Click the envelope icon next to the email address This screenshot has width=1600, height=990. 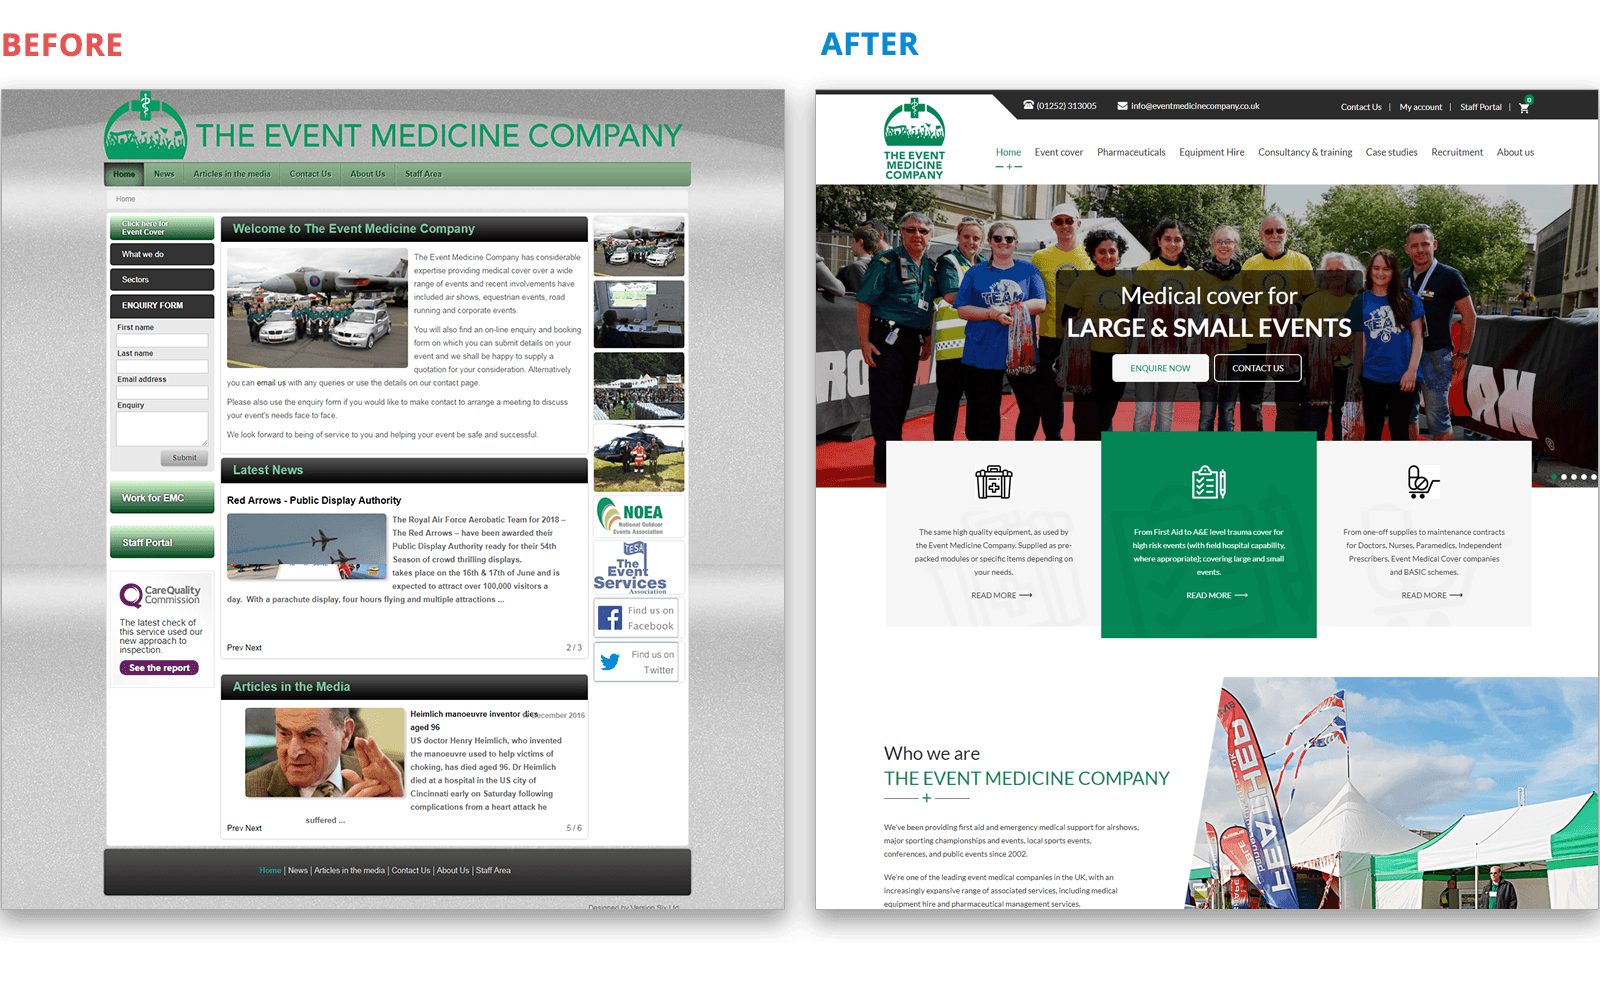(x=1121, y=105)
